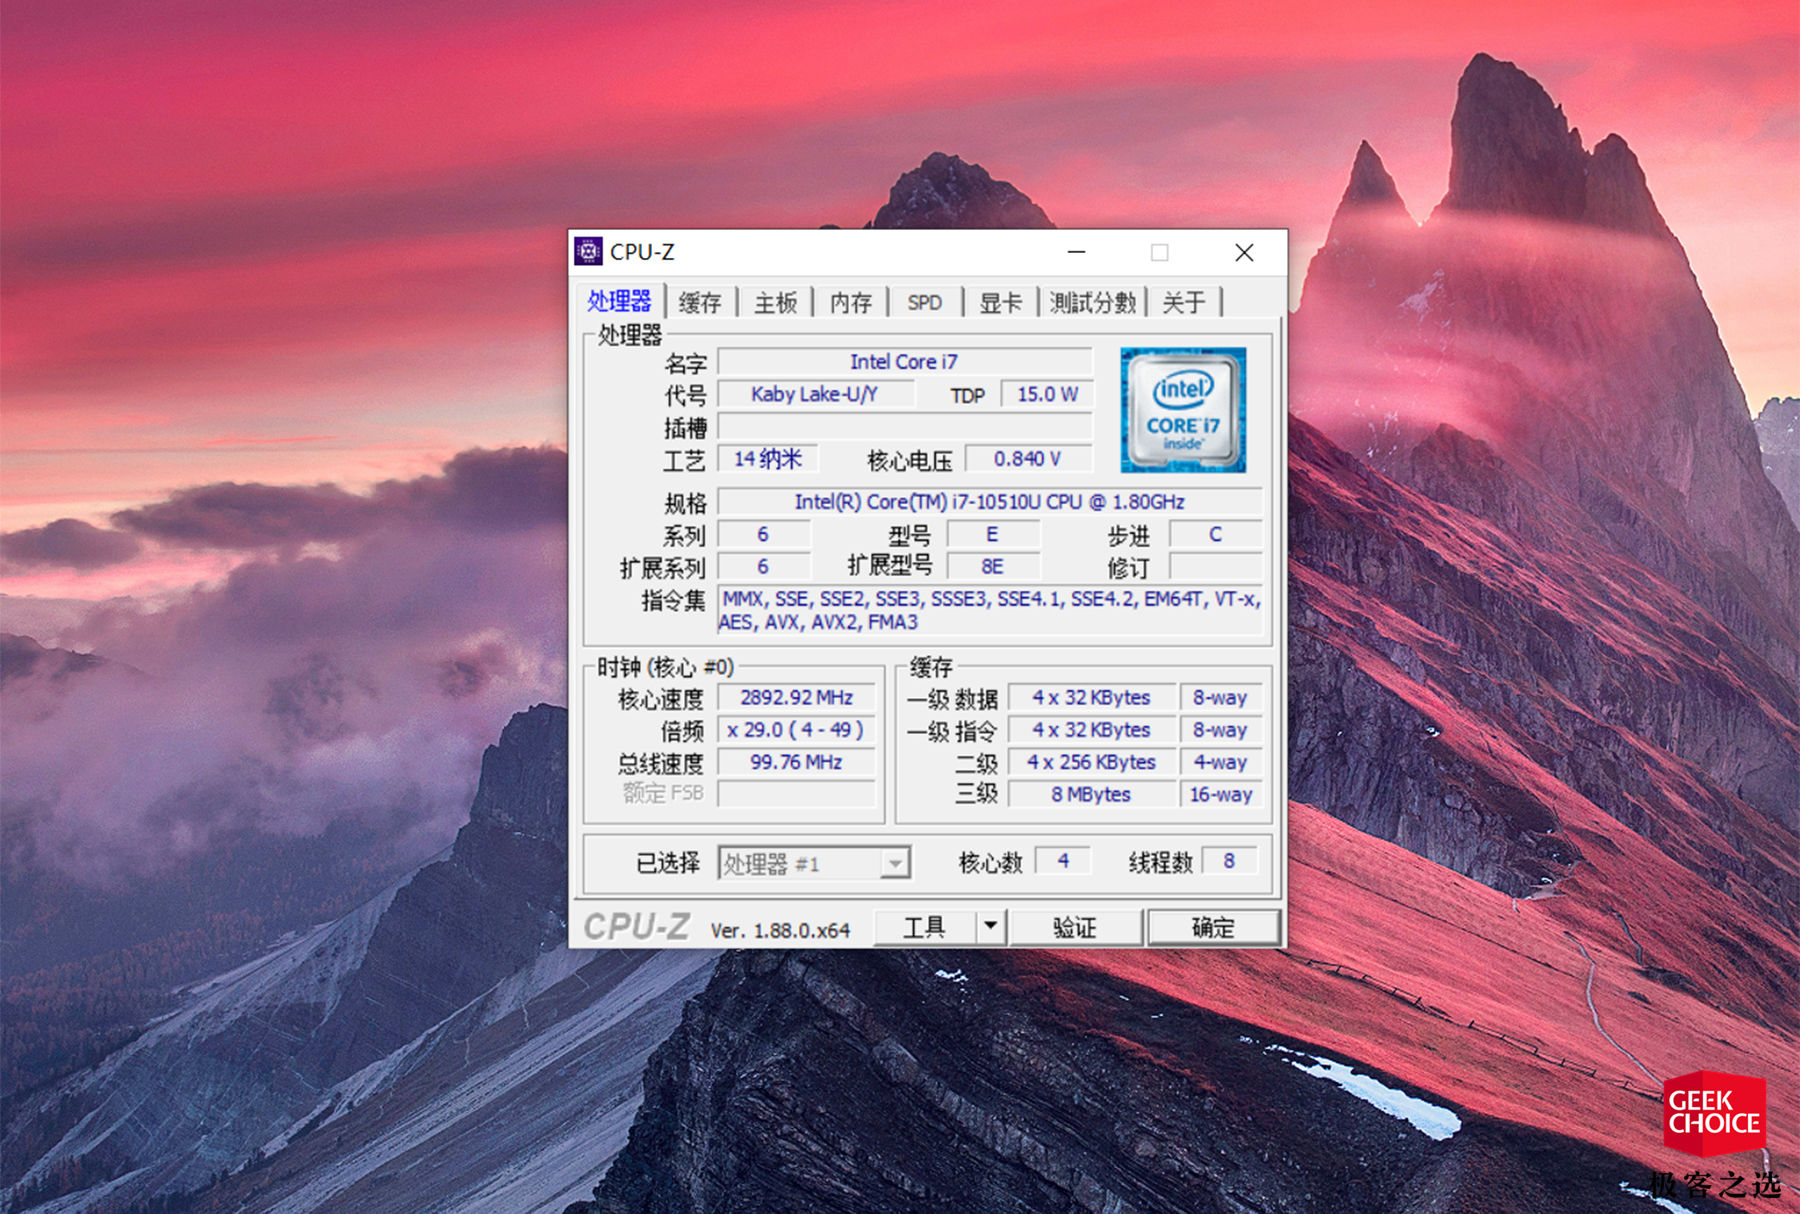Click the 扩展型号 value 8E
The image size is (1800, 1214).
(x=992, y=566)
